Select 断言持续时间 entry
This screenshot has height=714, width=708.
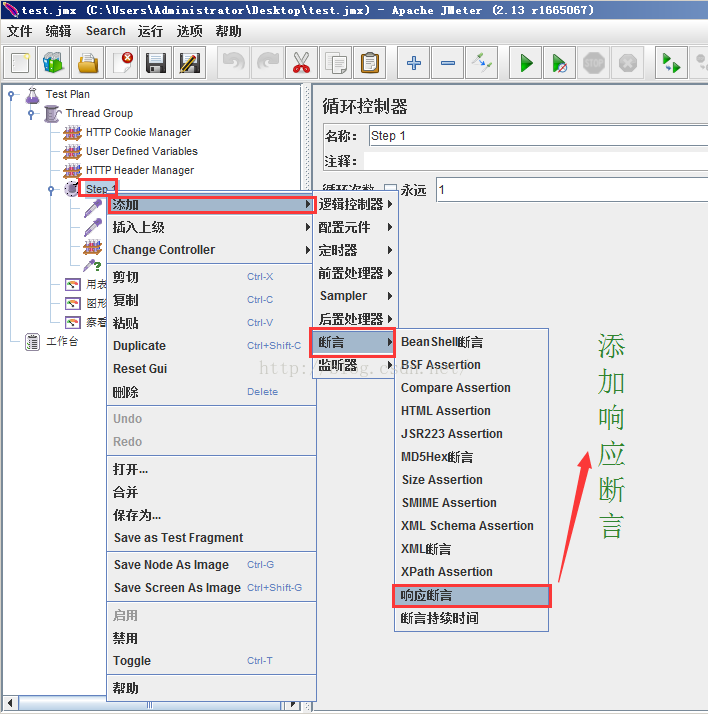coord(472,618)
